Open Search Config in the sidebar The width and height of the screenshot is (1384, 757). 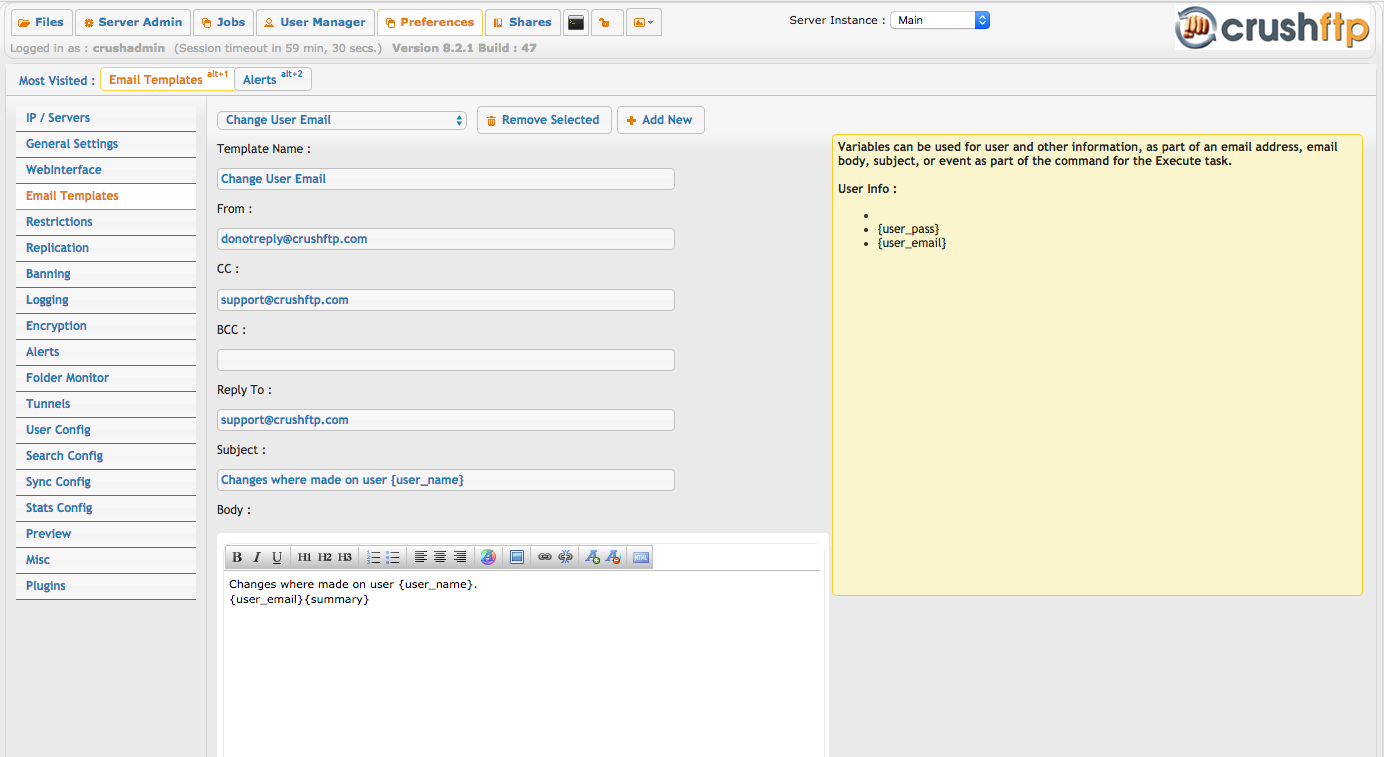point(106,456)
